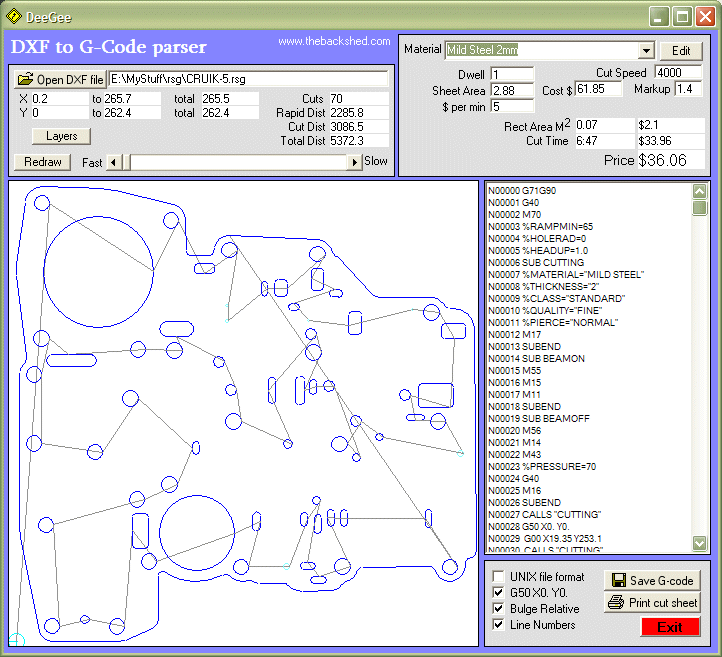
Task: Enable the UNIX file format checkbox
Action: point(498,577)
